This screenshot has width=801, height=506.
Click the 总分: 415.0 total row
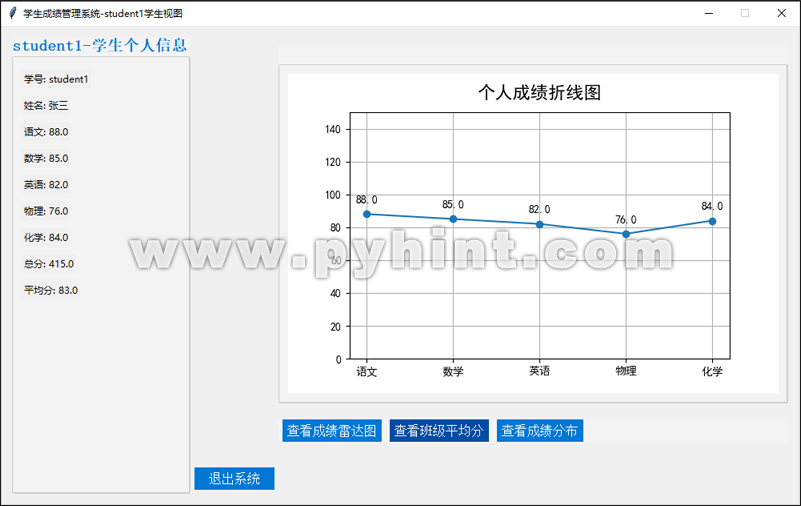point(49,264)
